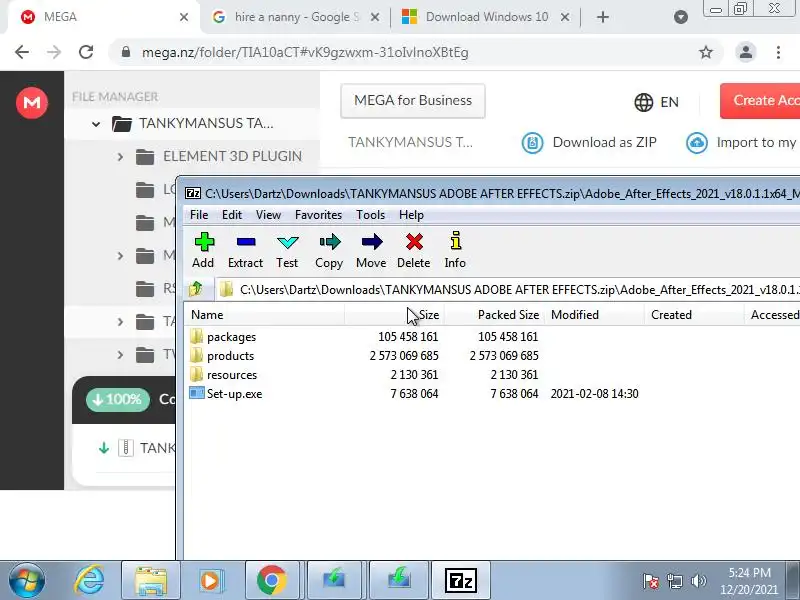
Task: Sort by the Packed Size column header
Action: click(x=494, y=315)
